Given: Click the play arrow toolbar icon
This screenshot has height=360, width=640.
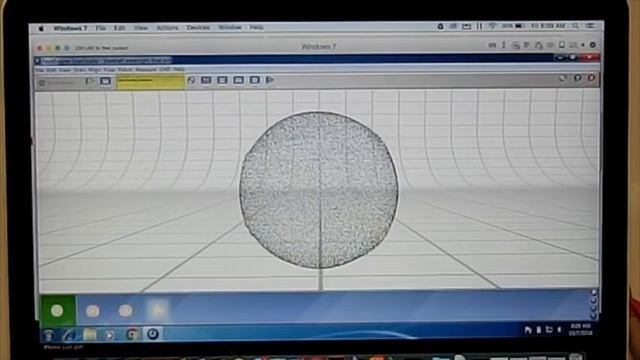Looking at the screenshot, I should point(269,80).
